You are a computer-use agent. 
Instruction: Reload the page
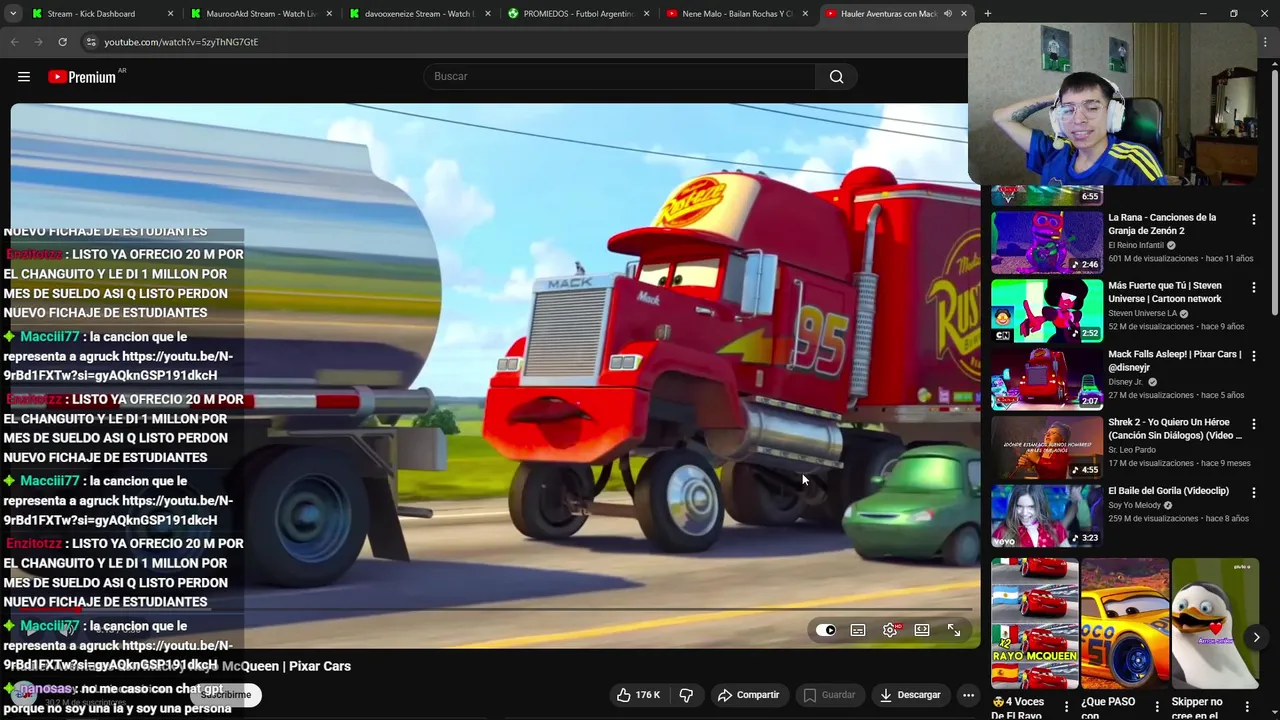(62, 42)
